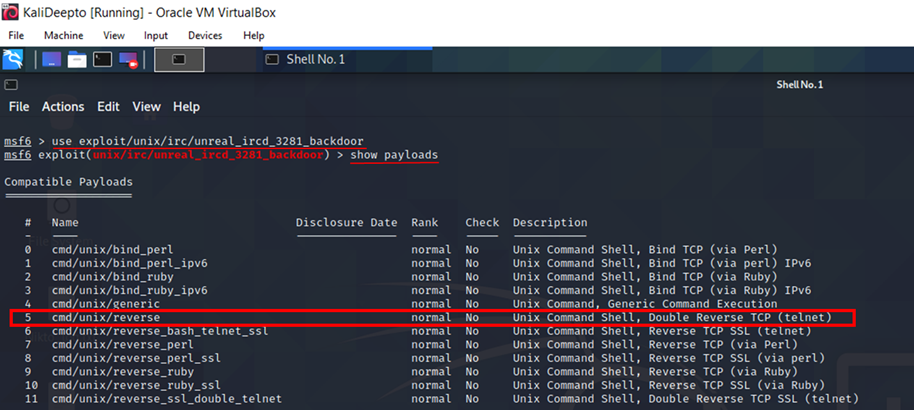Open terminal Help menu
Image resolution: width=914 pixels, height=410 pixels.
(x=187, y=107)
